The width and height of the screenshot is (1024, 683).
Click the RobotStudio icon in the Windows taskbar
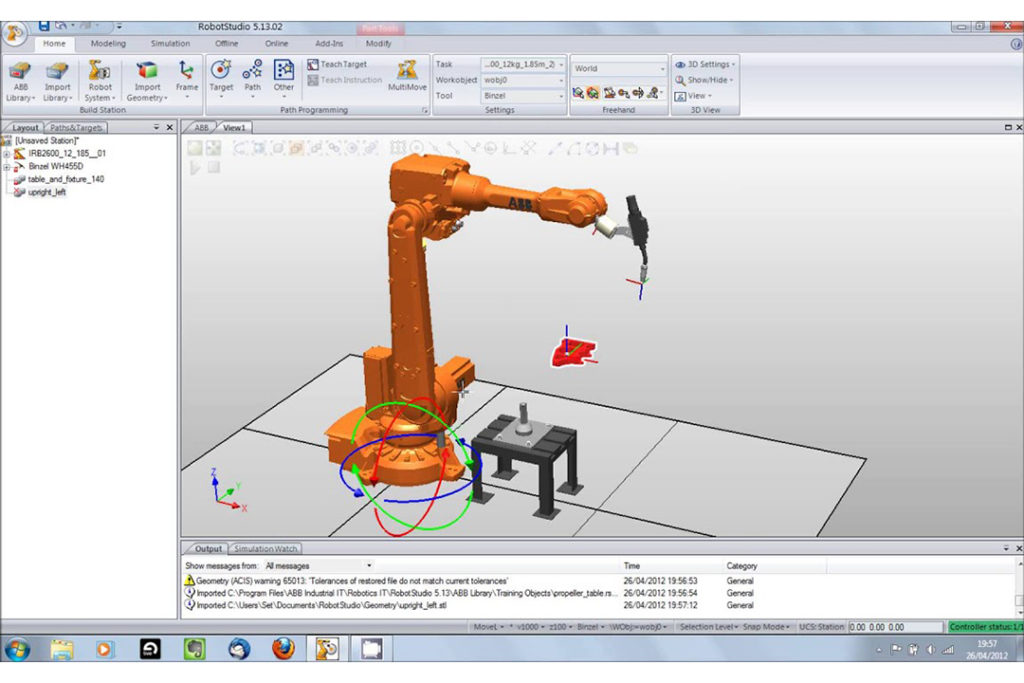tap(327, 649)
